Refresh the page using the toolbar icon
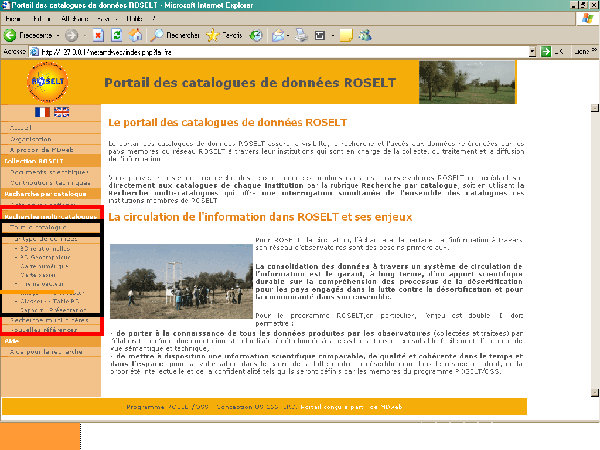 117,36
